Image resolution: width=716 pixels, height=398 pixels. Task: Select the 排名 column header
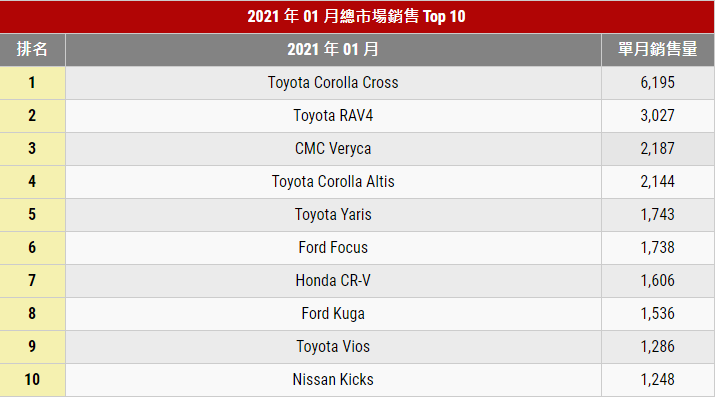[x=32, y=49]
